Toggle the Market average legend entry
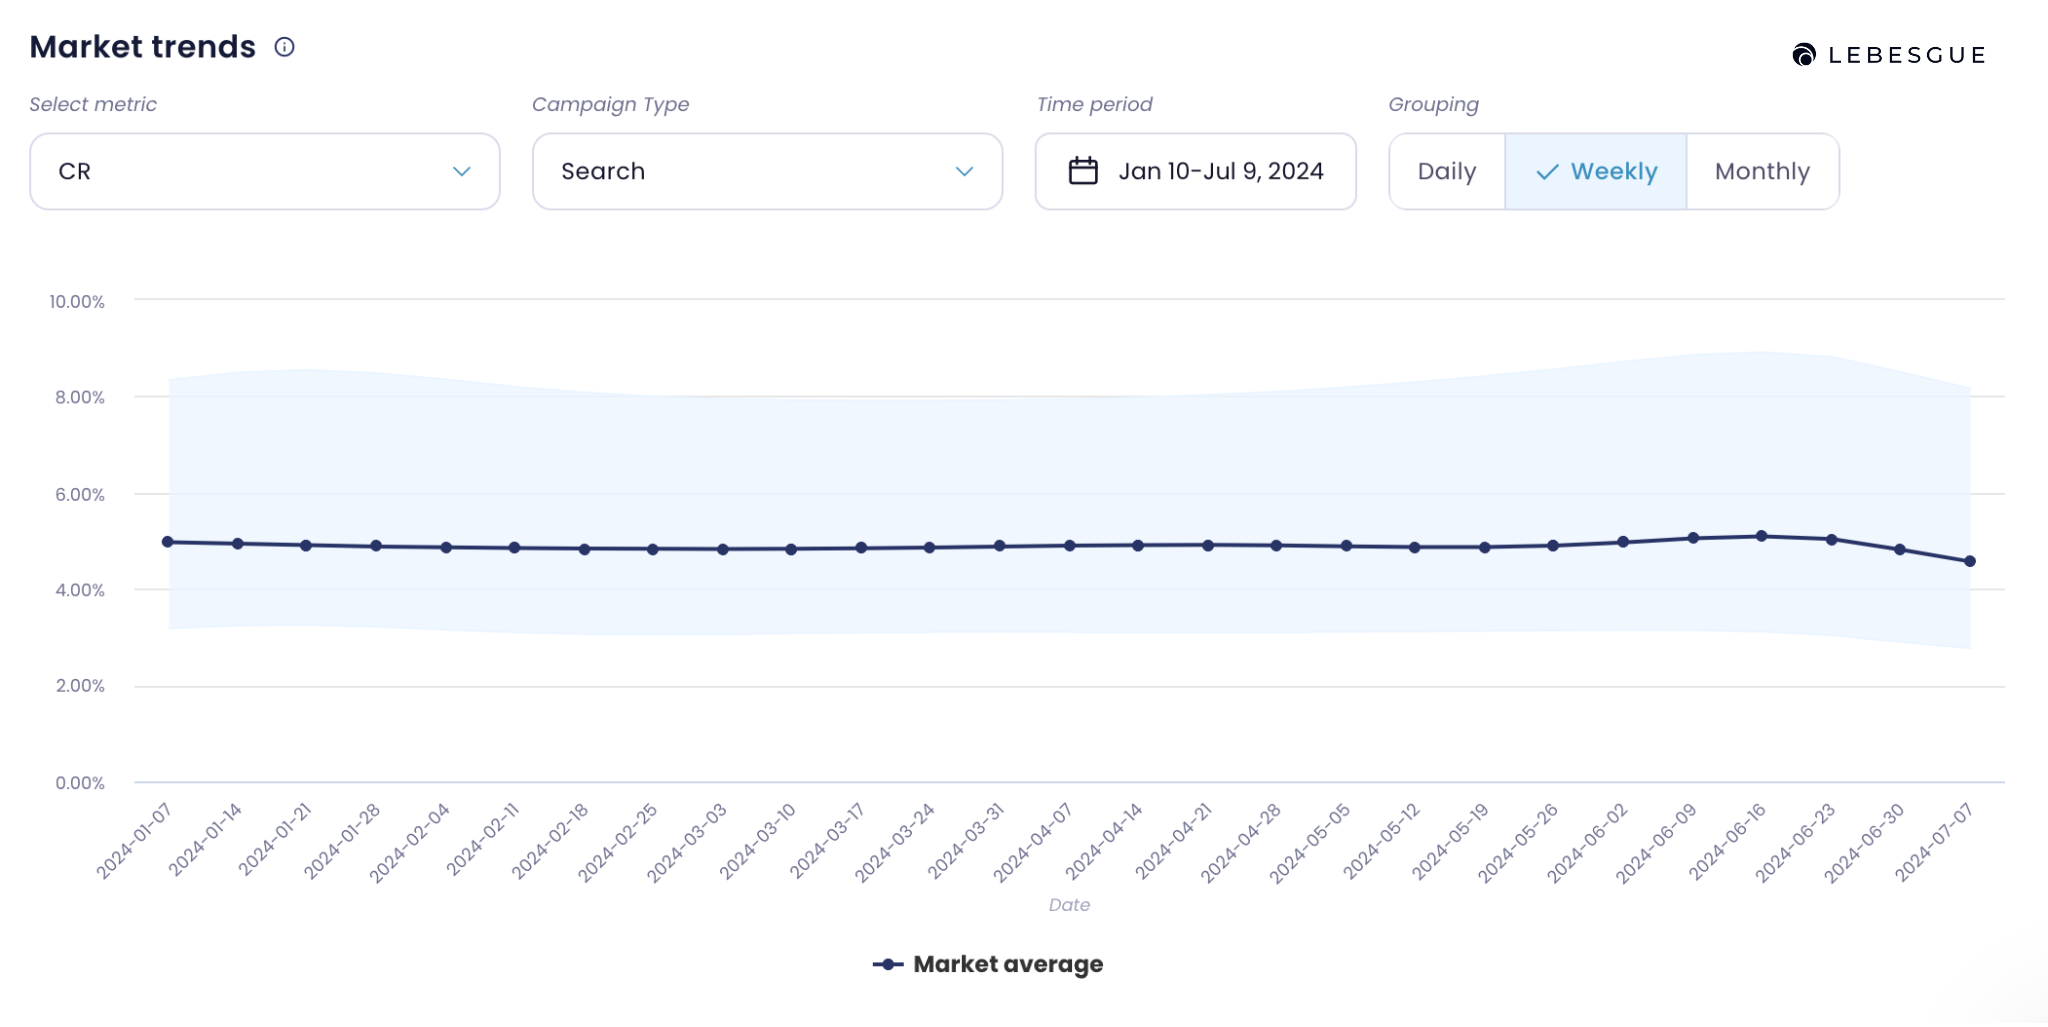The width and height of the screenshot is (2048, 1027). (988, 964)
